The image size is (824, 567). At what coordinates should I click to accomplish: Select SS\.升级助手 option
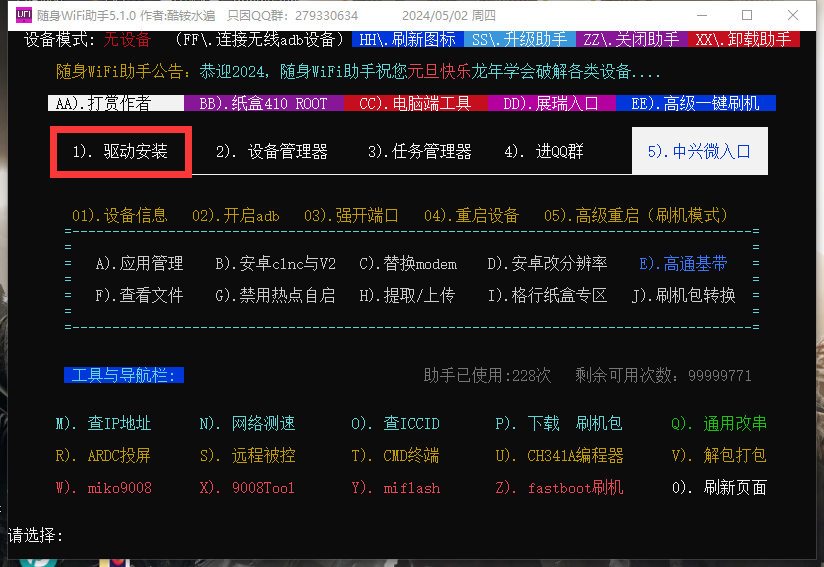click(x=520, y=39)
